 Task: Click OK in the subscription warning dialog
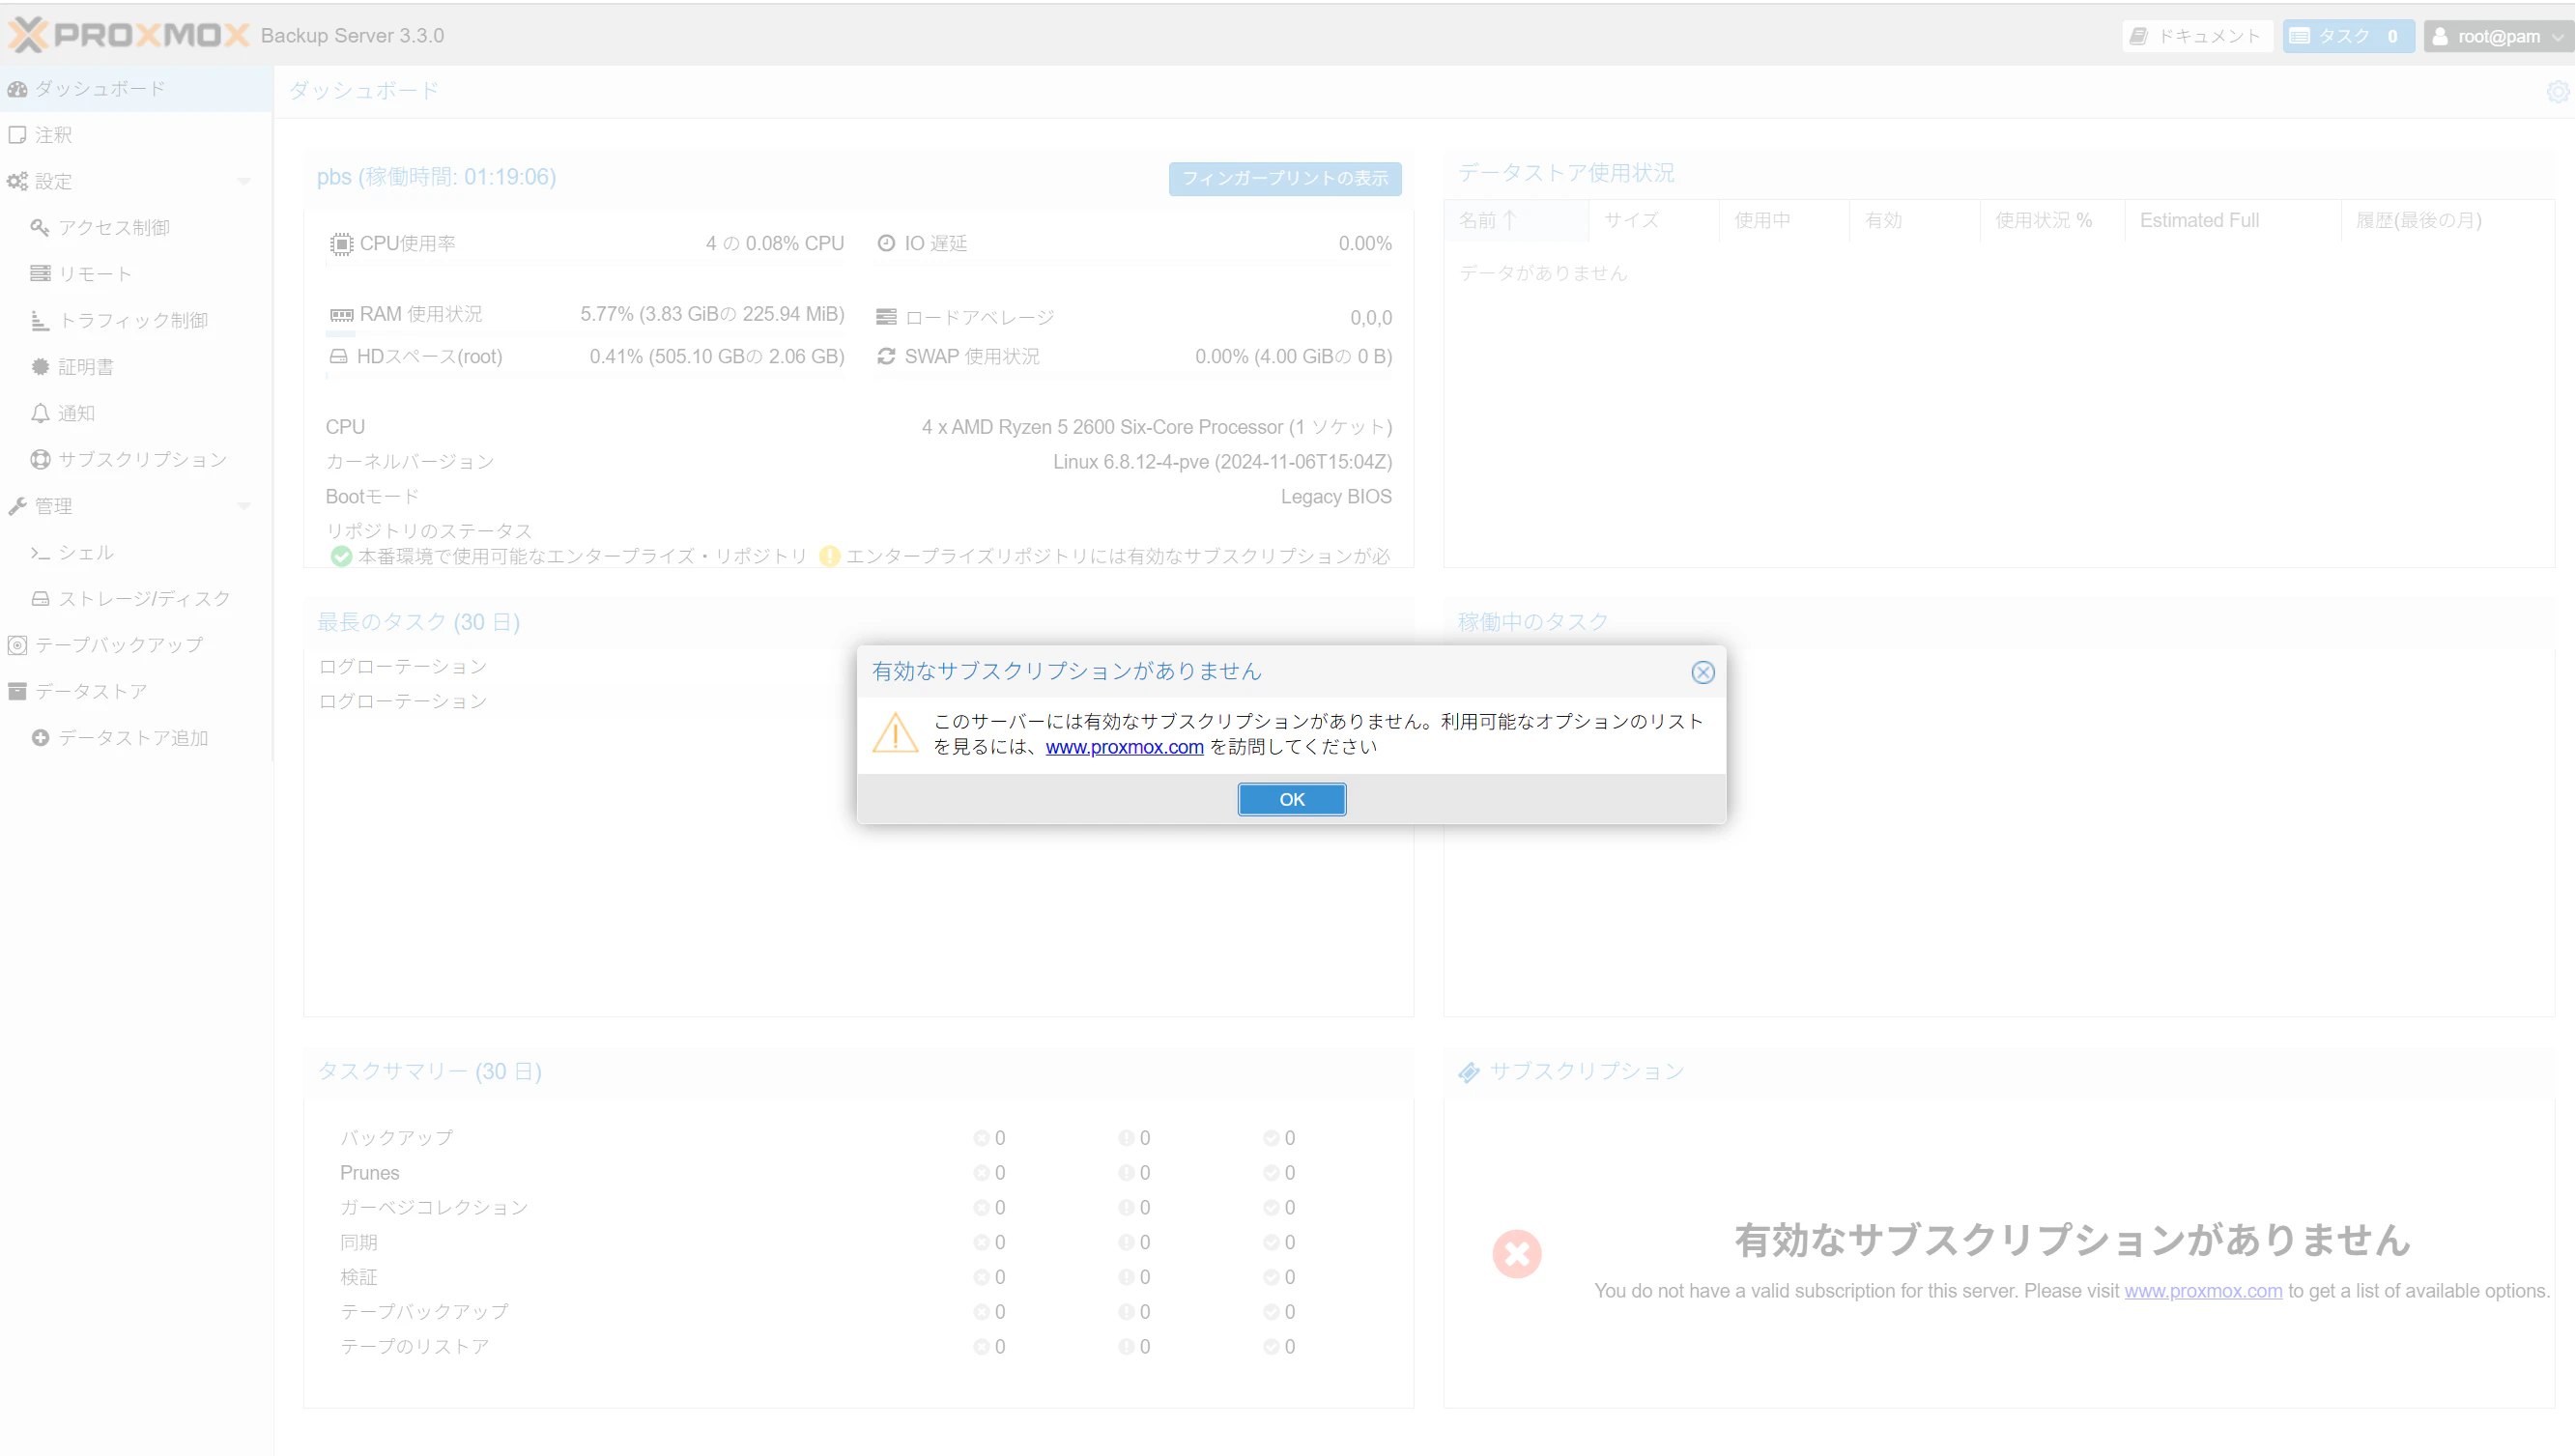coord(1291,799)
